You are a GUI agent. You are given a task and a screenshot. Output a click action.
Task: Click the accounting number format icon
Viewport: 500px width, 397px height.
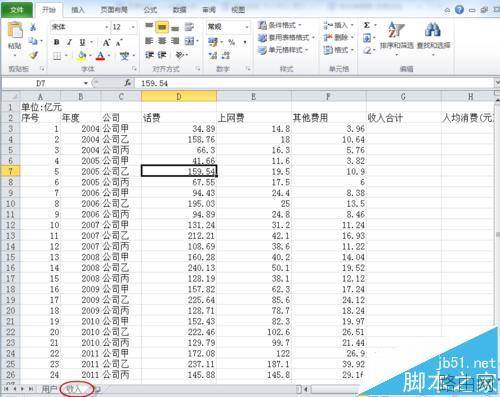pyautogui.click(x=213, y=42)
